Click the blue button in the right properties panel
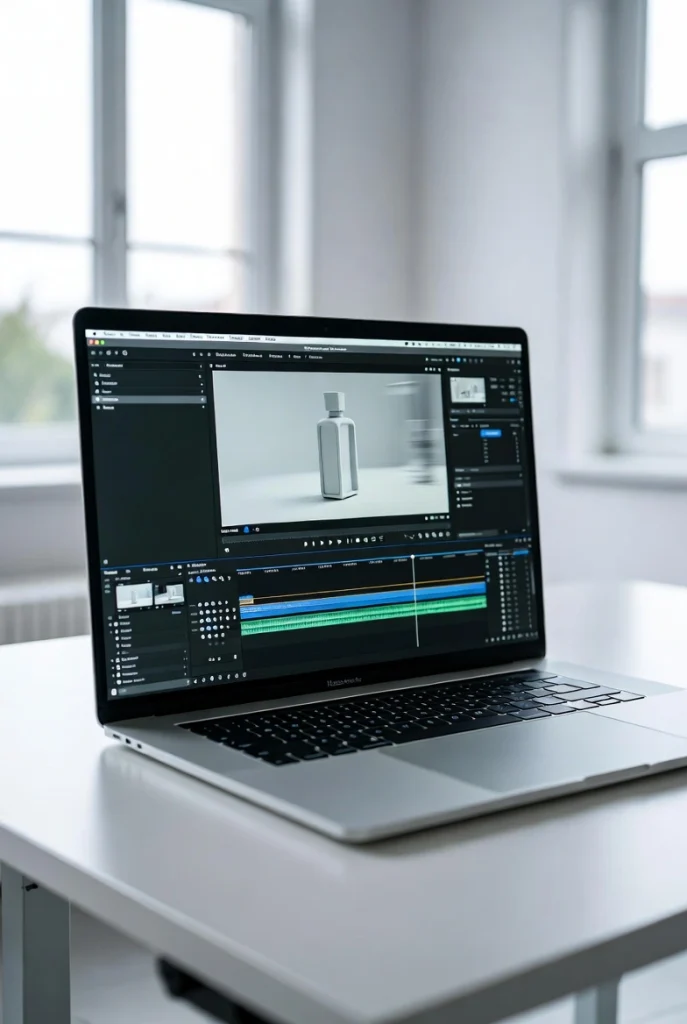 pyautogui.click(x=490, y=434)
